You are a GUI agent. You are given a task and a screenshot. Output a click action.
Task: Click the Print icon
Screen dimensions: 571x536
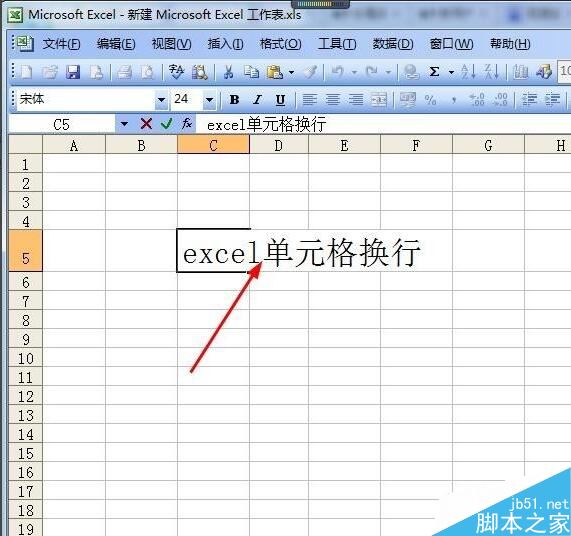pyautogui.click(x=125, y=72)
